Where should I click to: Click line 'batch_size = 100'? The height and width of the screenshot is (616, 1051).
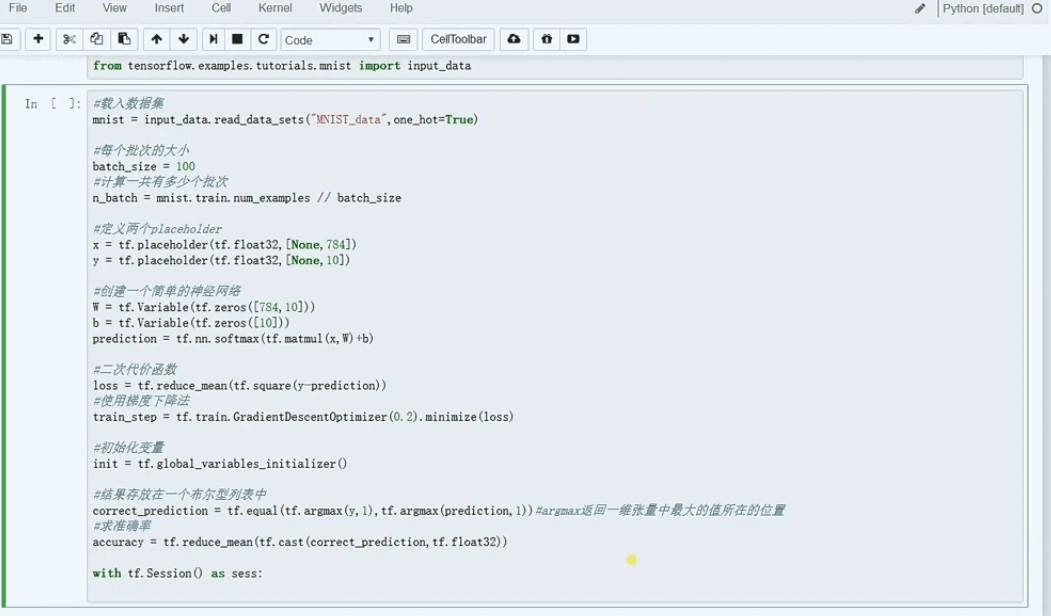coord(143,166)
